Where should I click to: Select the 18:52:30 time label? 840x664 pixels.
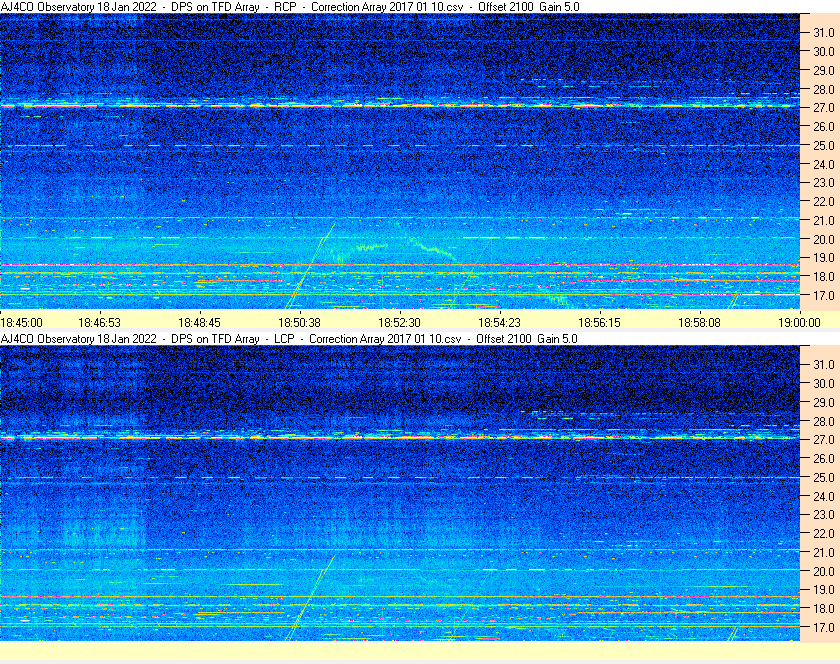pos(400,323)
